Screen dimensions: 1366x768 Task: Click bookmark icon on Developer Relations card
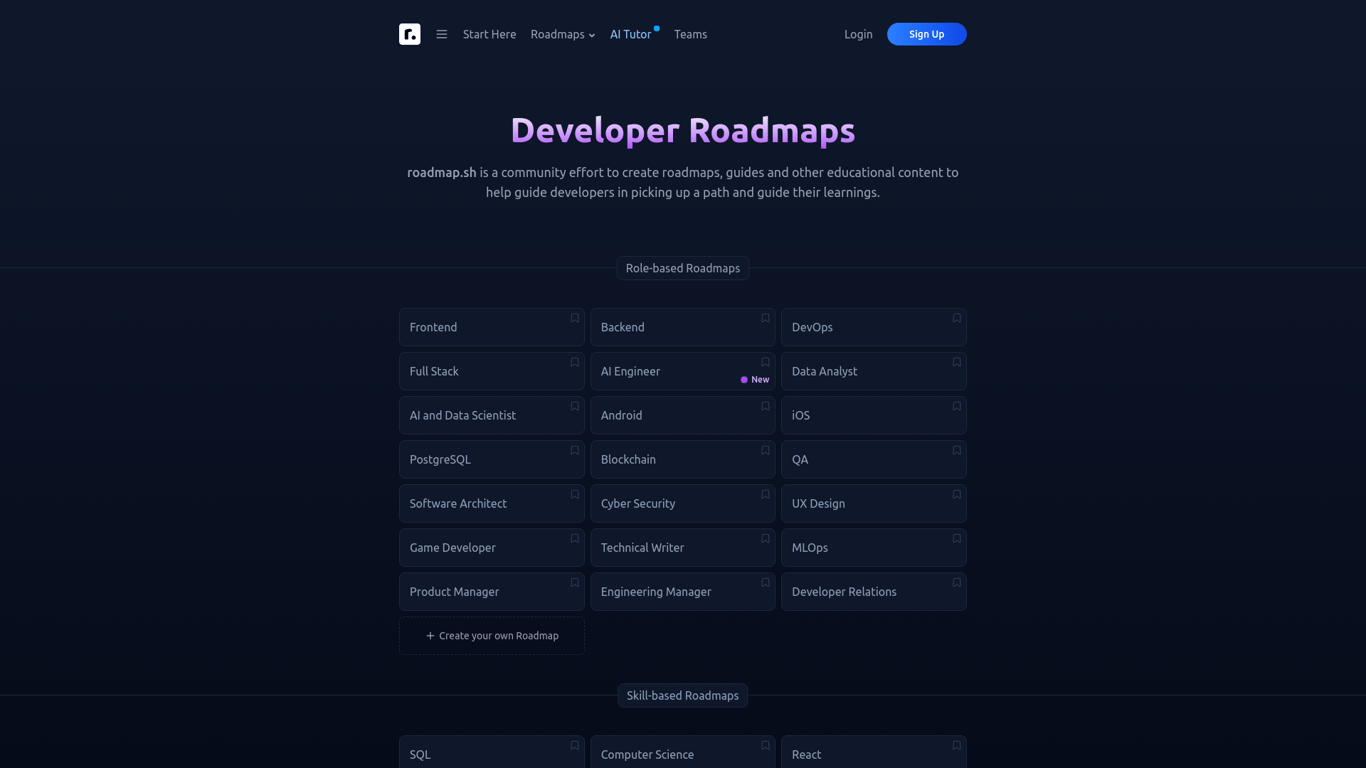click(x=957, y=582)
